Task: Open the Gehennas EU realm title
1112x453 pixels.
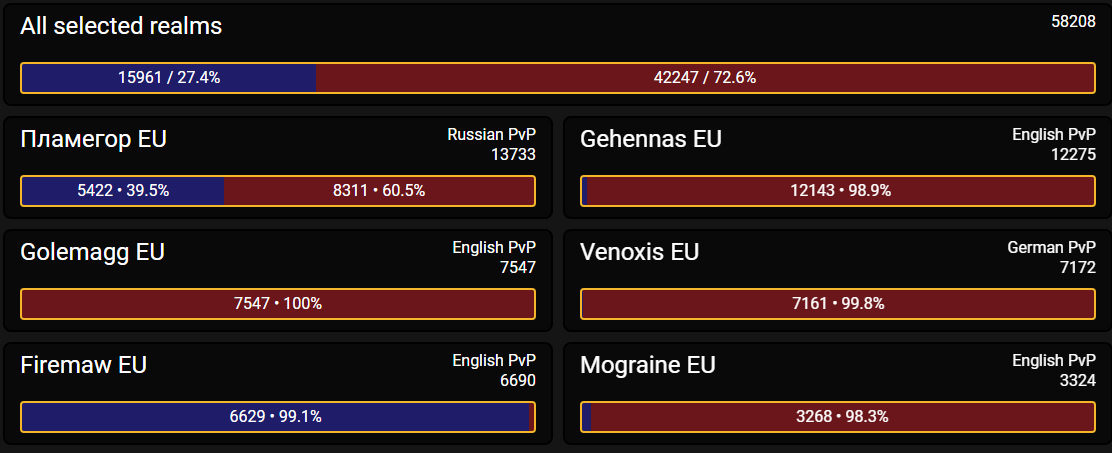Action: pyautogui.click(x=650, y=139)
